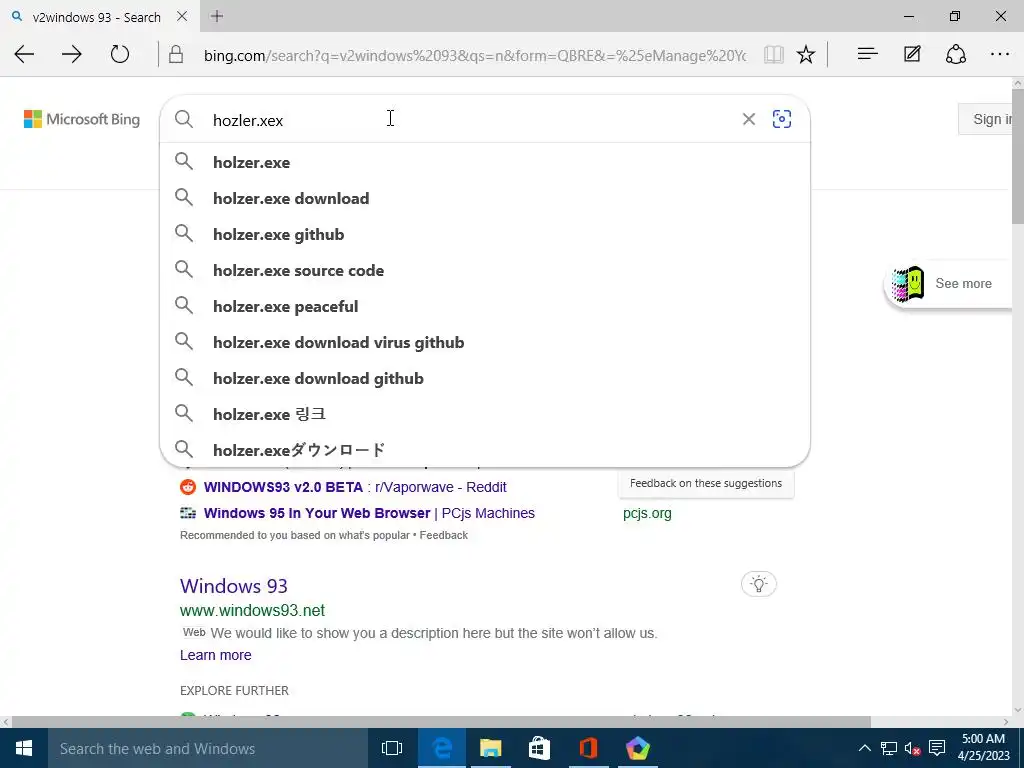Image resolution: width=1024 pixels, height=768 pixels.
Task: Refresh the current page
Action: [x=120, y=54]
